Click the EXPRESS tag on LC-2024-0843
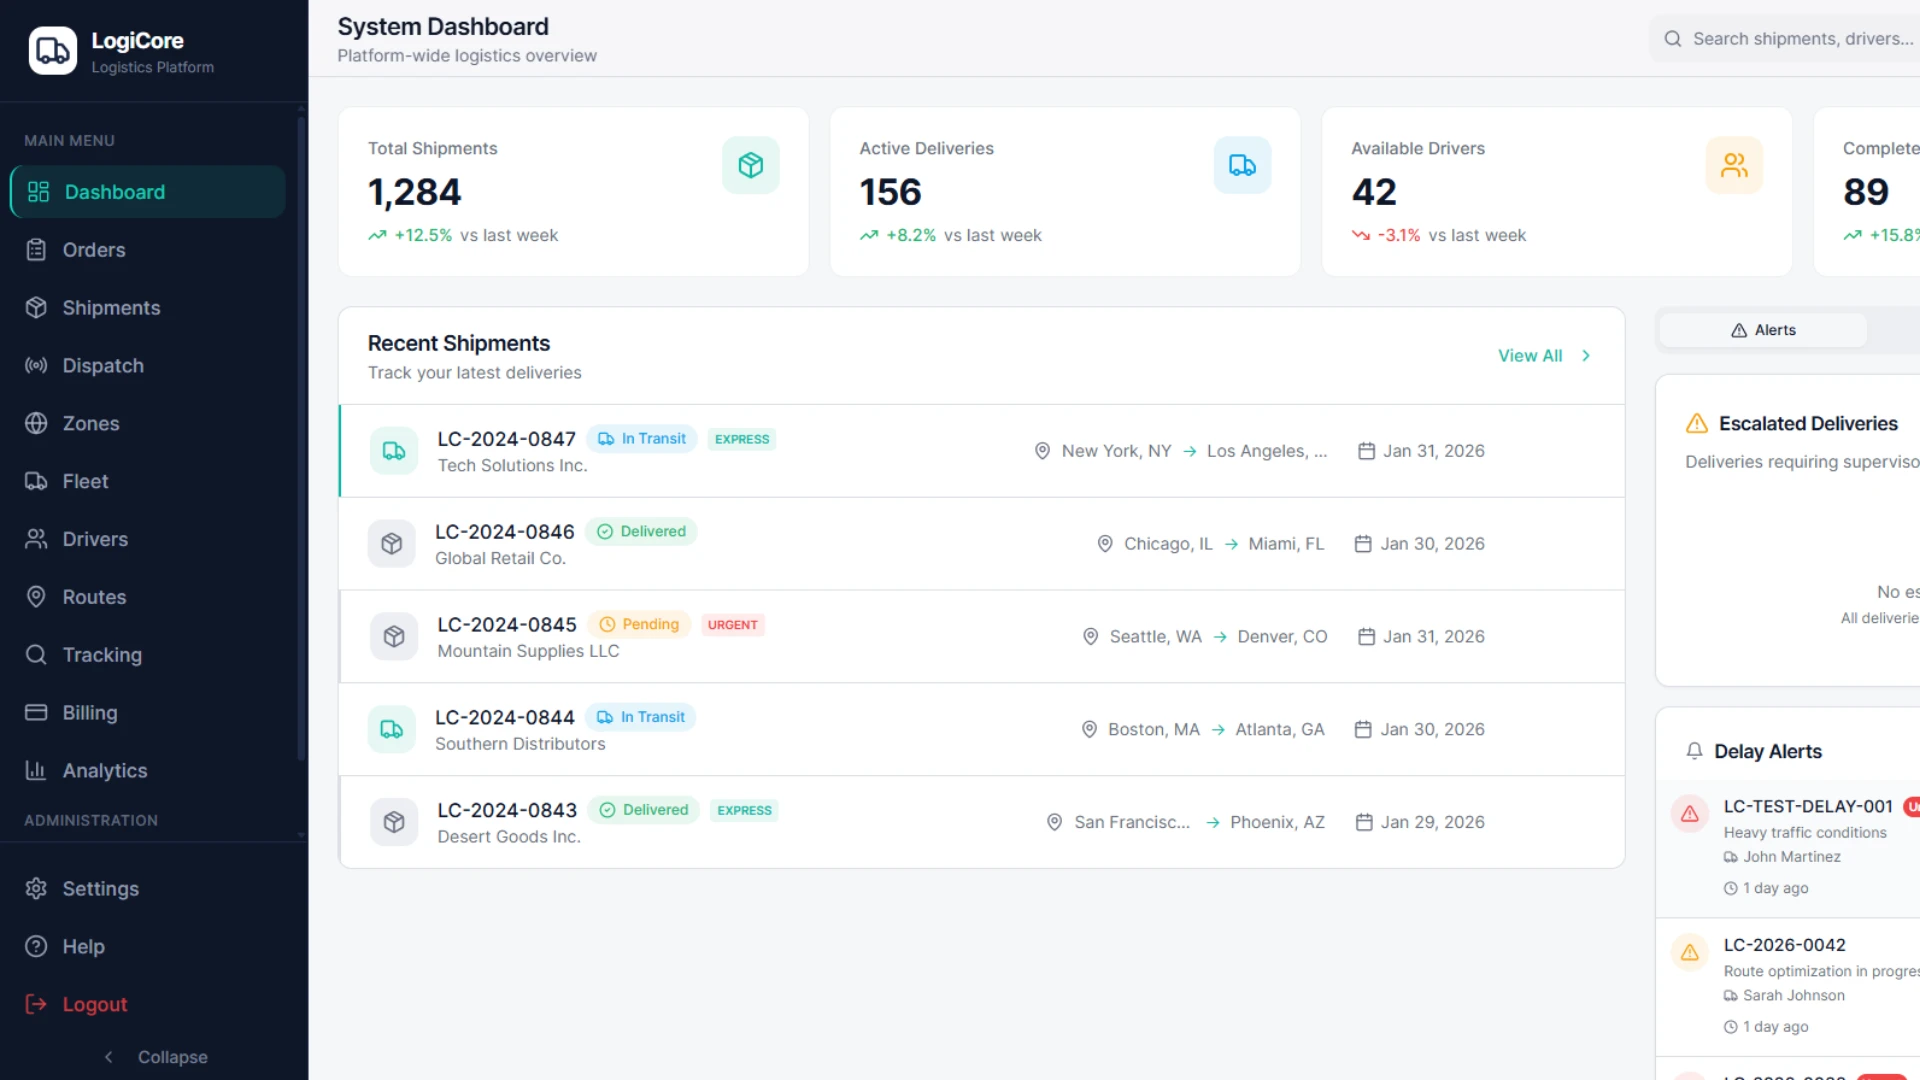Viewport: 1920px width, 1080px height. 745,810
